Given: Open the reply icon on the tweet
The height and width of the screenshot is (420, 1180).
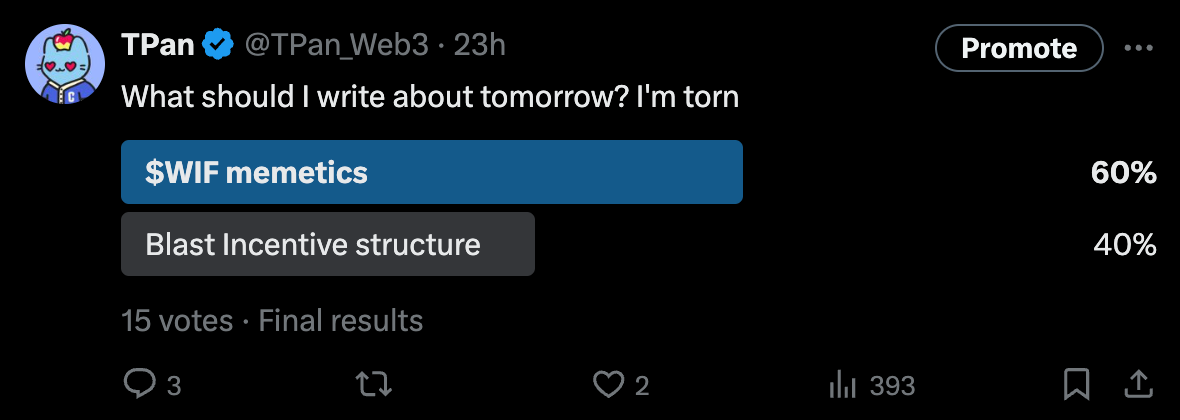Looking at the screenshot, I should [x=137, y=384].
